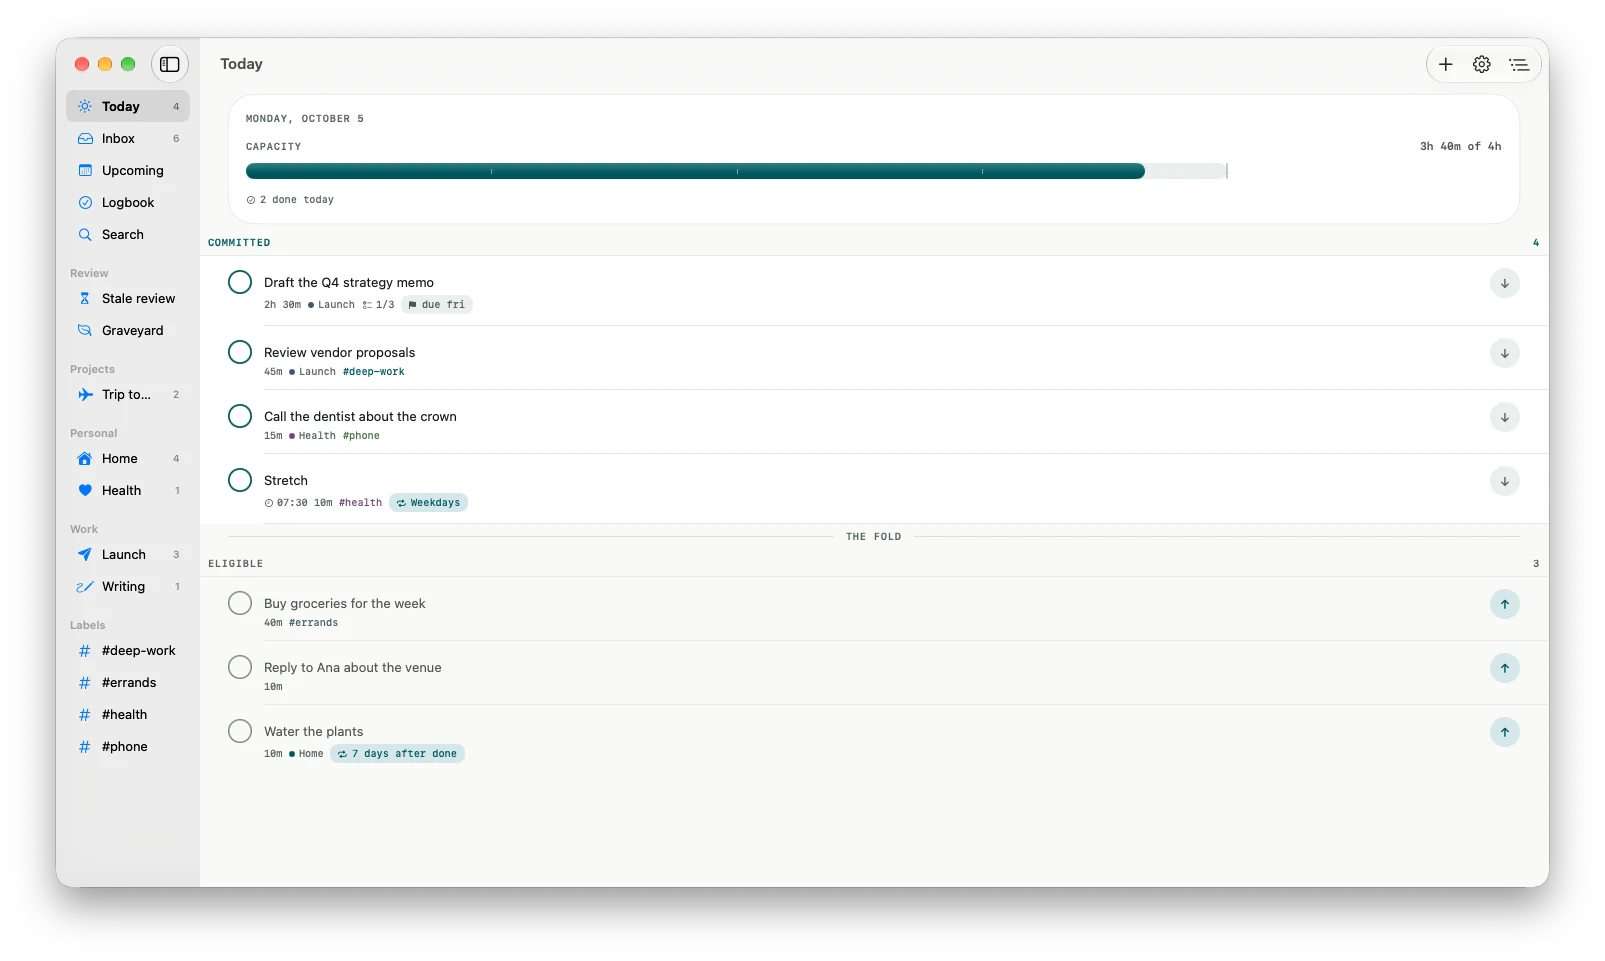Click down arrow for 'Review vendor proposals'

(x=1504, y=353)
